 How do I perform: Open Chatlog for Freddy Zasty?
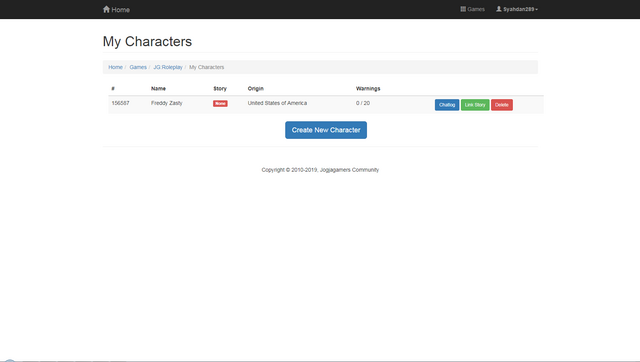point(447,105)
